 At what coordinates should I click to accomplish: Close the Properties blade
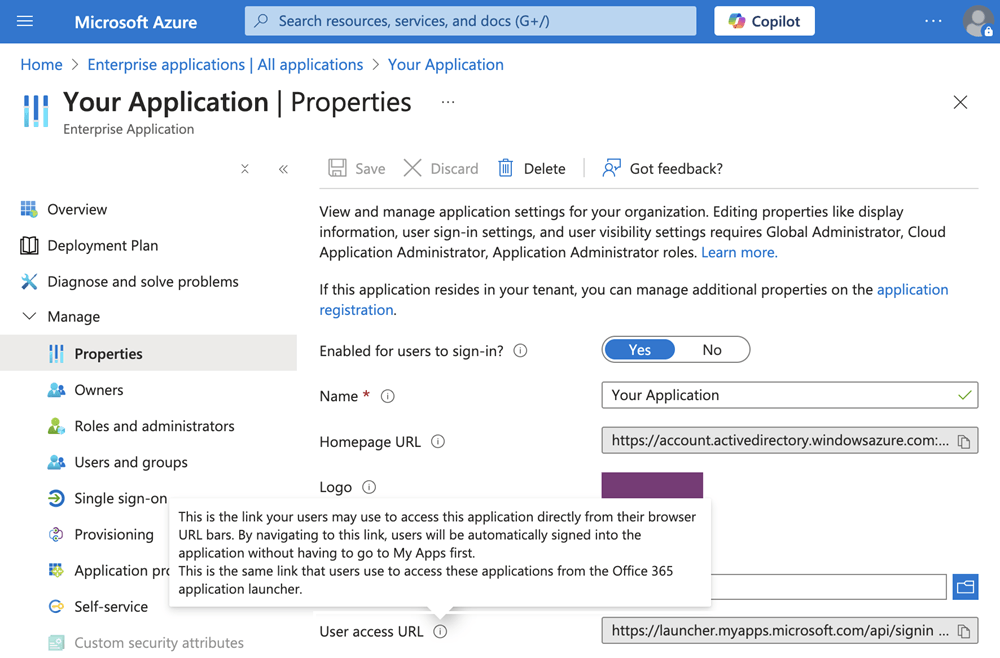pyautogui.click(x=960, y=102)
